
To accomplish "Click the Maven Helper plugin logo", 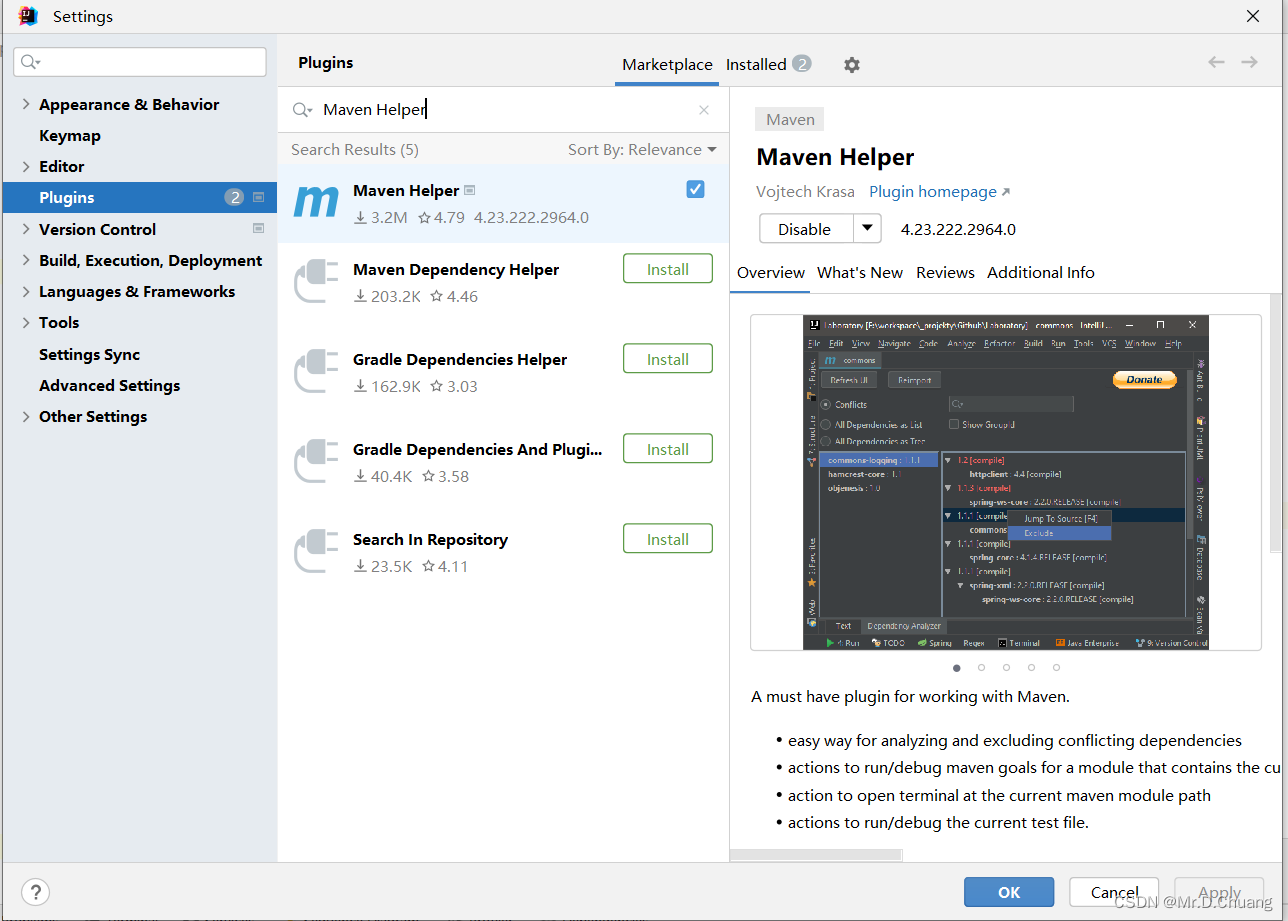I will tap(316, 203).
